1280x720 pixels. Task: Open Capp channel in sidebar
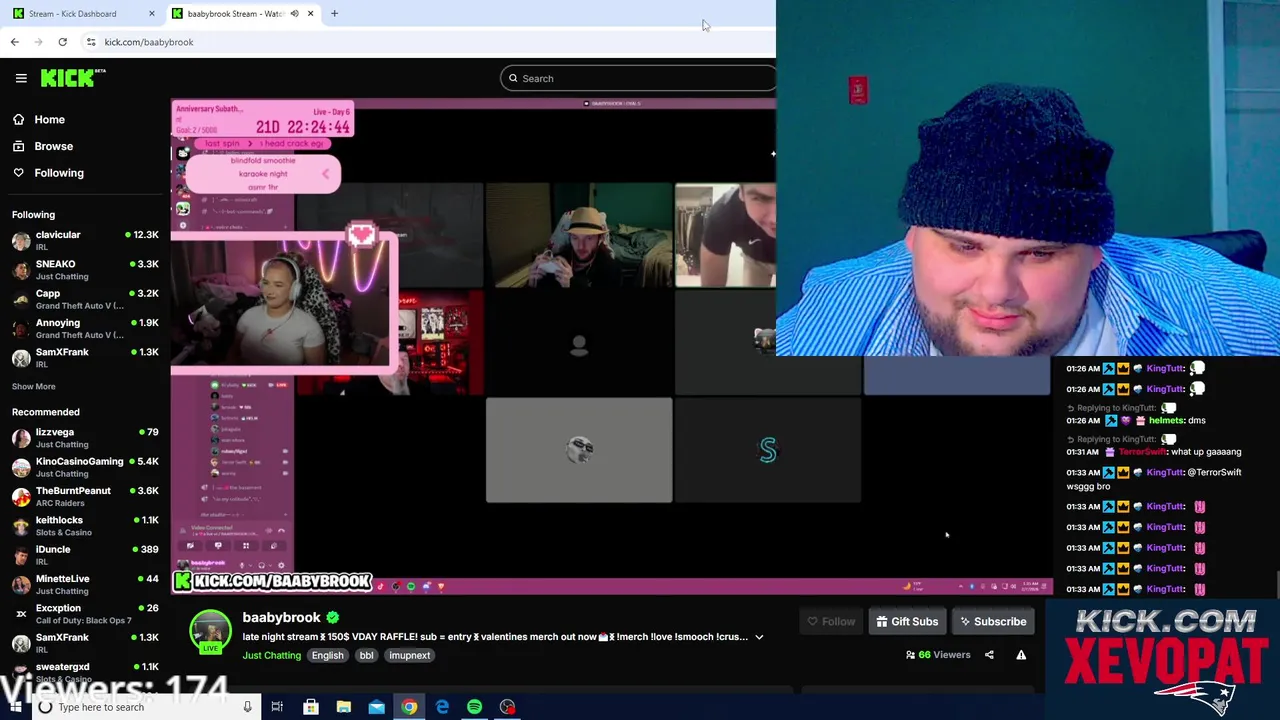point(85,299)
